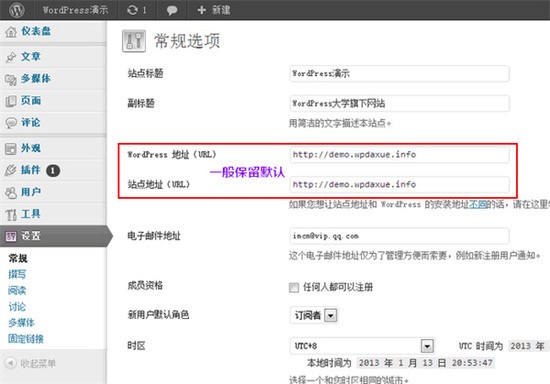The width and height of the screenshot is (550, 384).
Task: Collapse the sidebar with 收起菜单
Action: pos(31,363)
